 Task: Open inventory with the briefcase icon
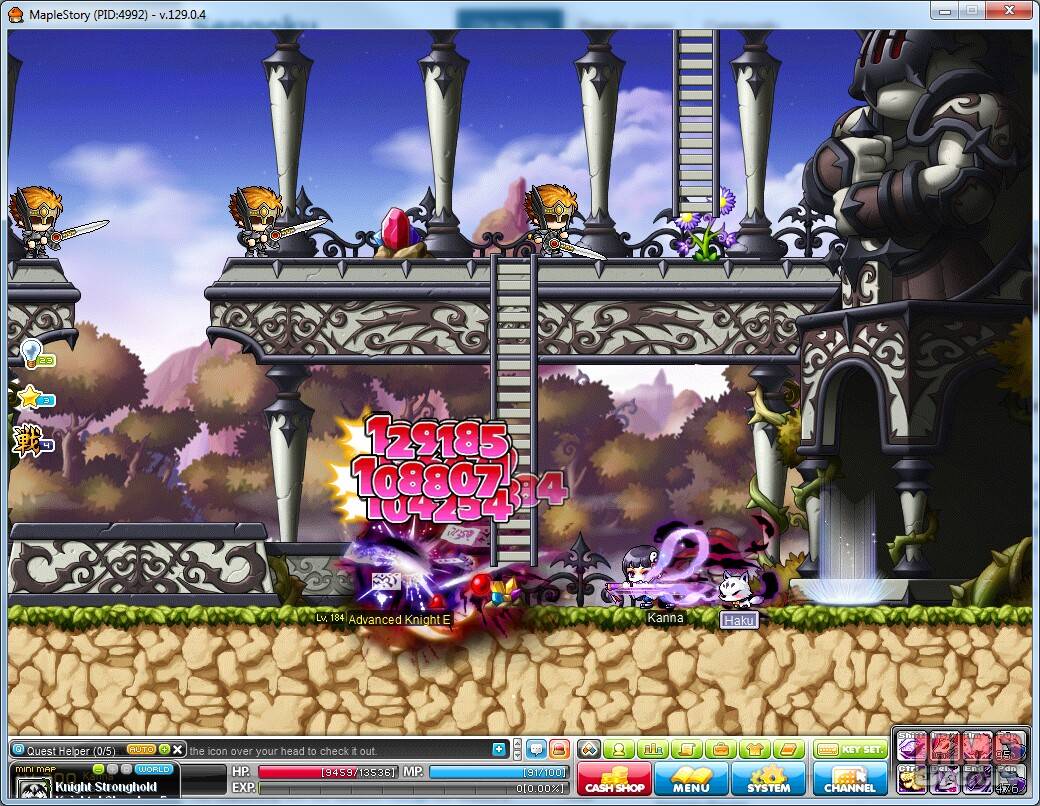pyautogui.click(x=720, y=749)
